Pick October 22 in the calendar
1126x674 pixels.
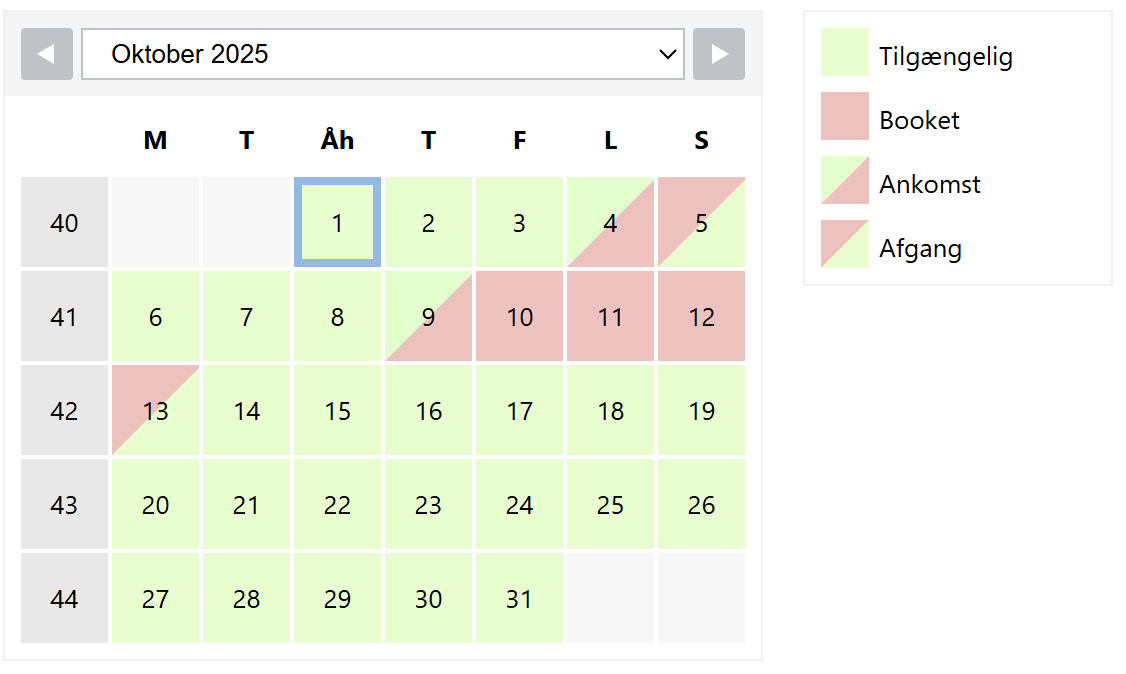(338, 505)
